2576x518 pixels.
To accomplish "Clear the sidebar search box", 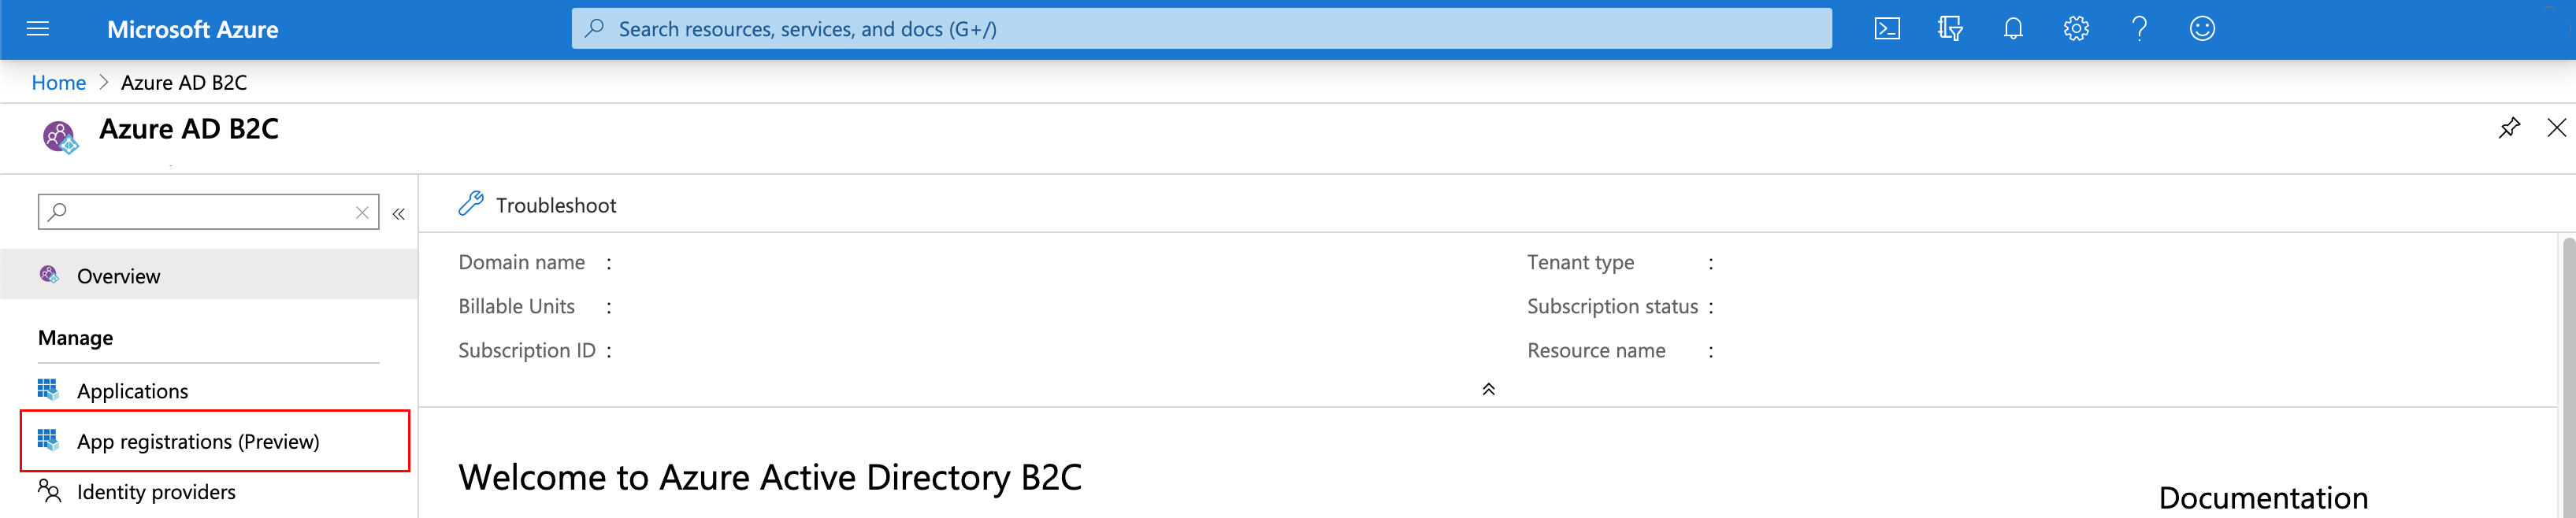I will pos(362,212).
